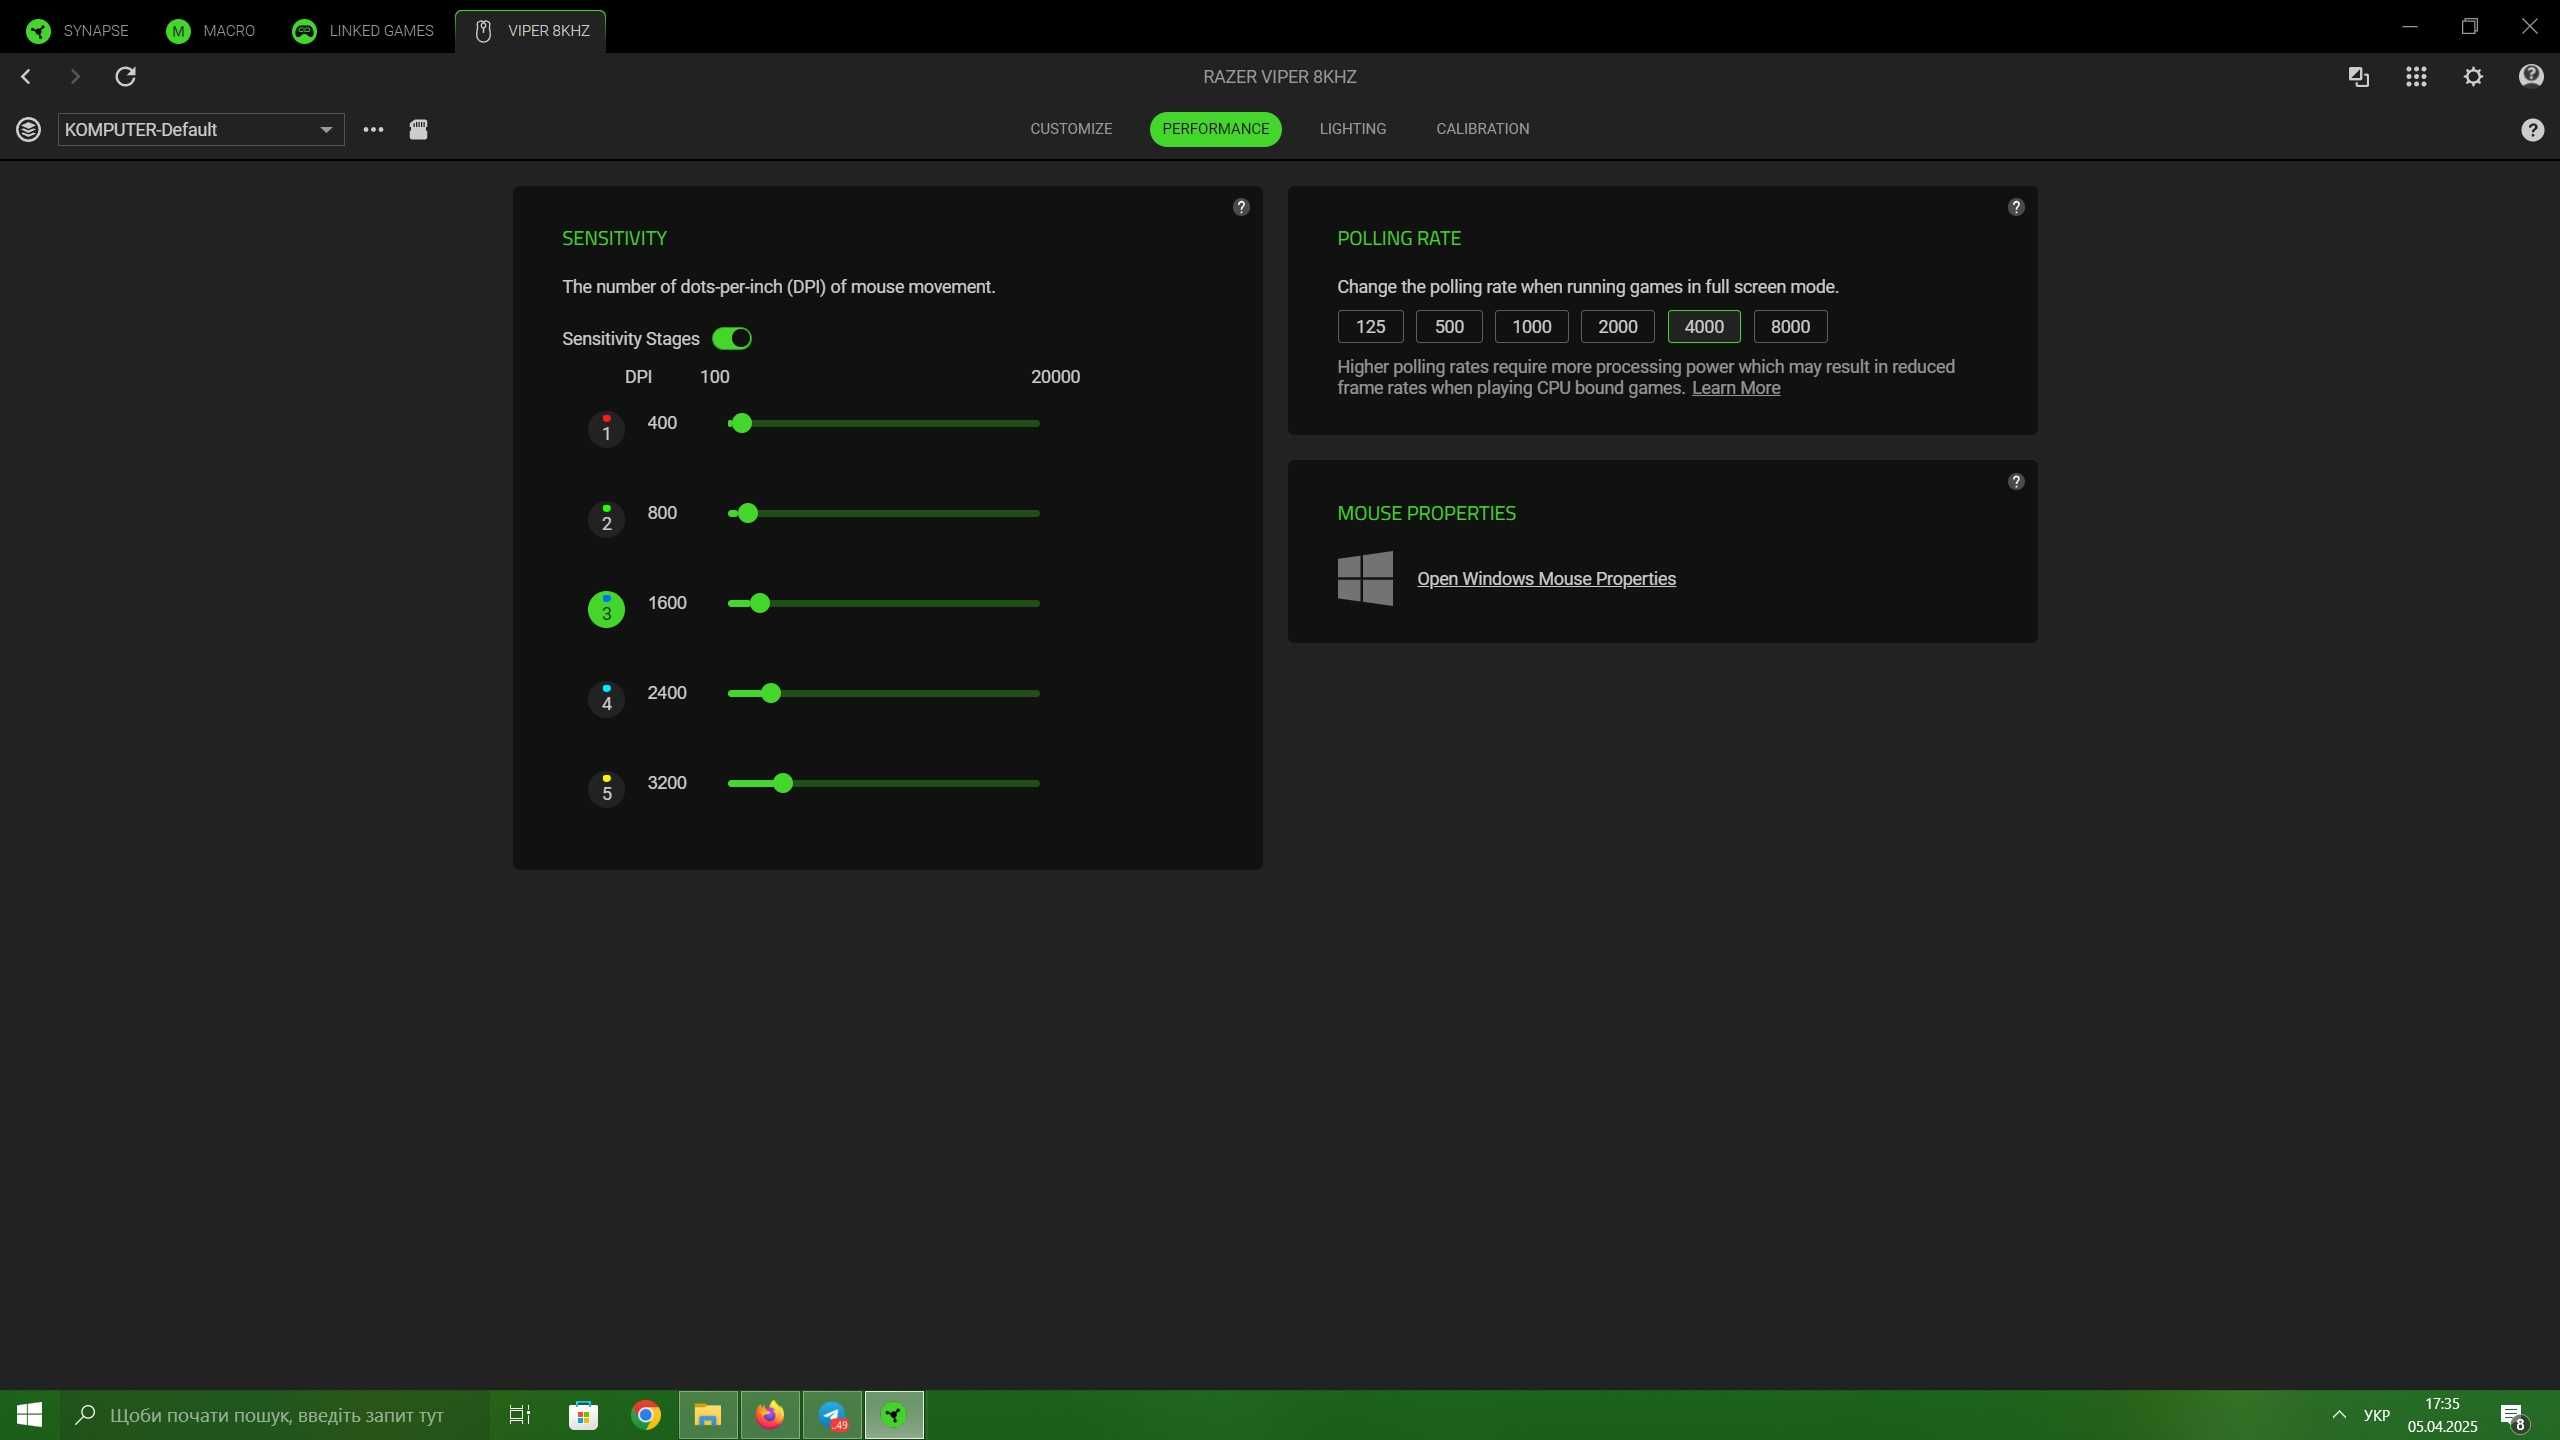Image resolution: width=2560 pixels, height=1440 pixels.
Task: Click the 1600 DPI value field
Action: [x=667, y=603]
